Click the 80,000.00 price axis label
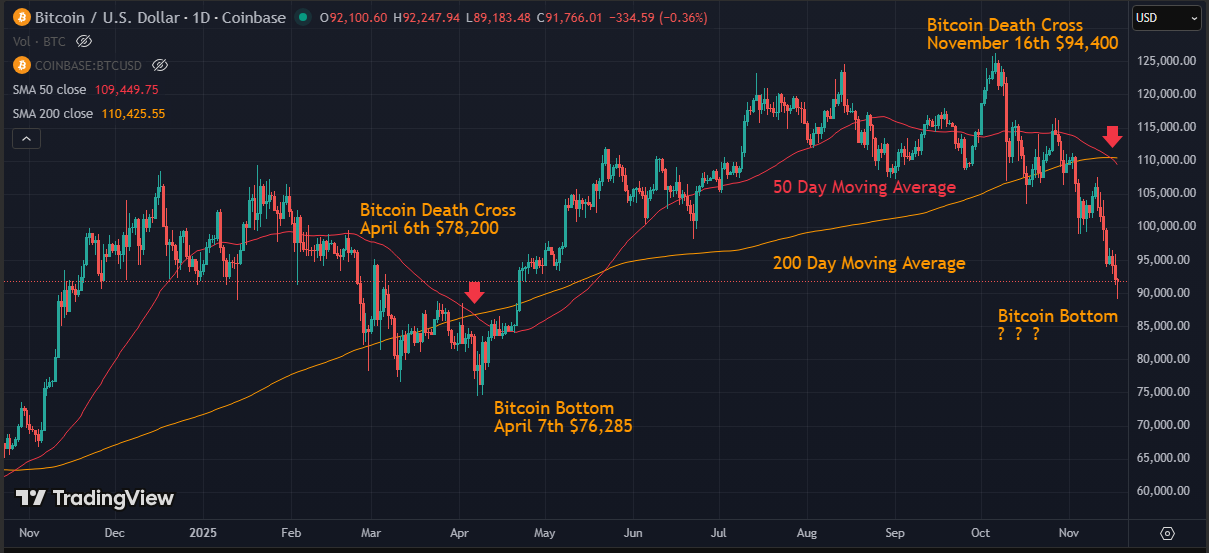 [x=1164, y=359]
